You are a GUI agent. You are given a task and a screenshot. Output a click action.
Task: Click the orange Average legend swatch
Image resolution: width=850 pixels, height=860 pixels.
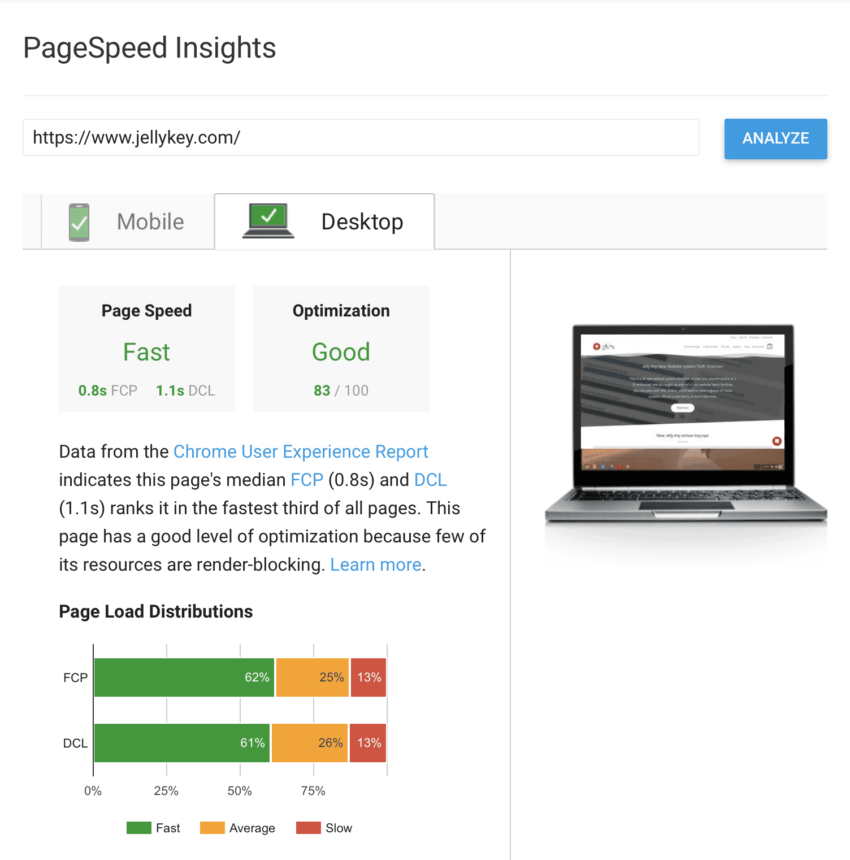[x=212, y=828]
